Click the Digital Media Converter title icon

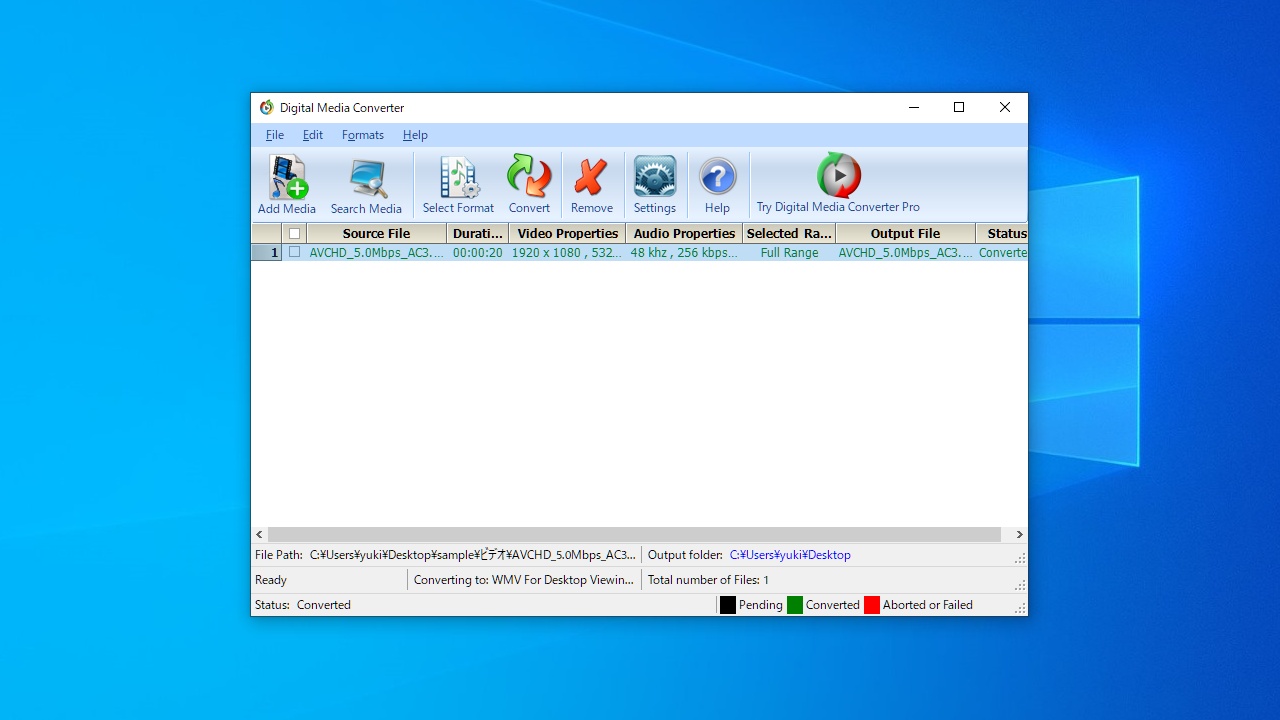click(266, 108)
